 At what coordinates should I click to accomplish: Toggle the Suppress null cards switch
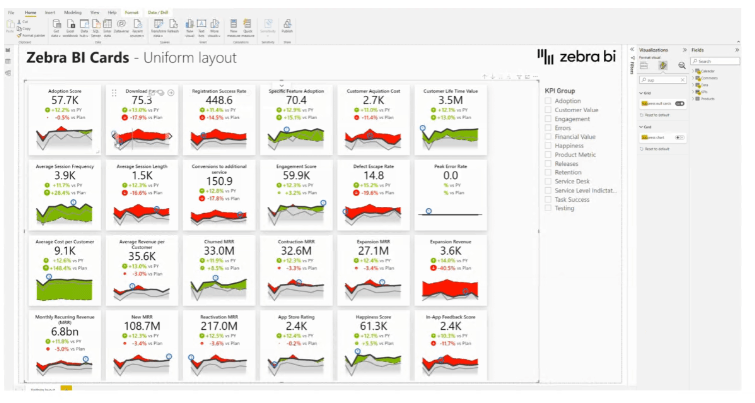tap(679, 103)
